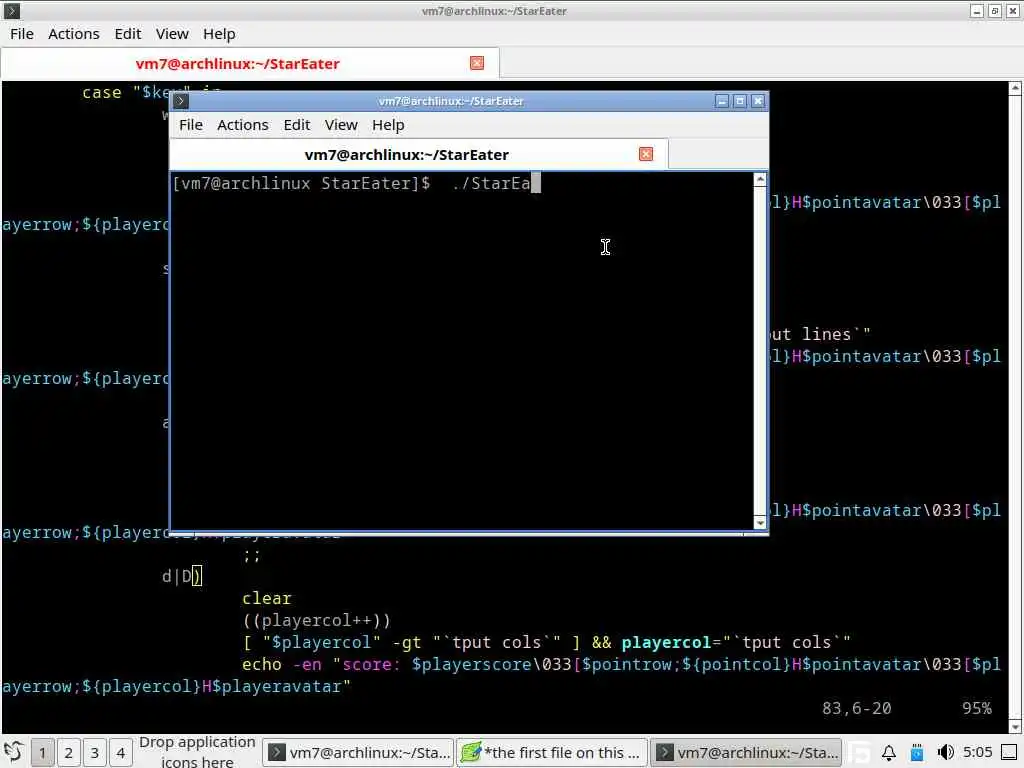Open Actions menu in background terminal window
The width and height of the screenshot is (1024, 768).
[x=74, y=34]
